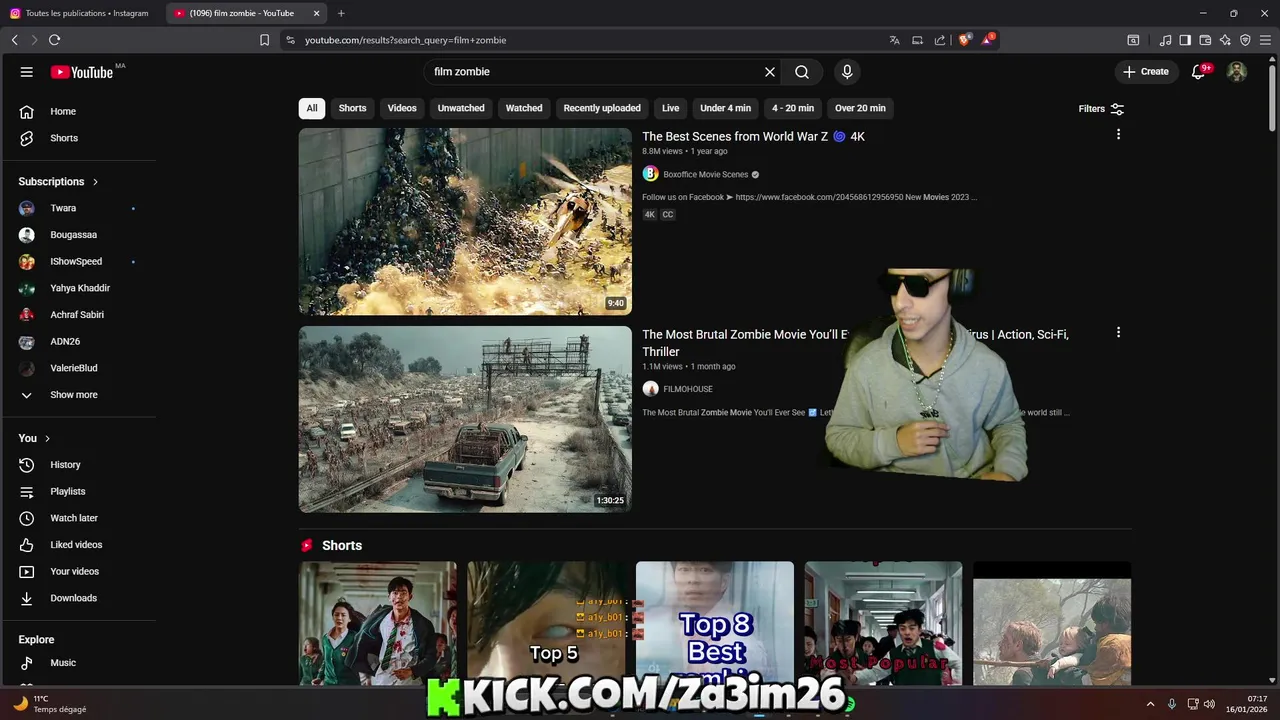1280x720 pixels.
Task: Reload the page
Action: pyautogui.click(x=54, y=40)
